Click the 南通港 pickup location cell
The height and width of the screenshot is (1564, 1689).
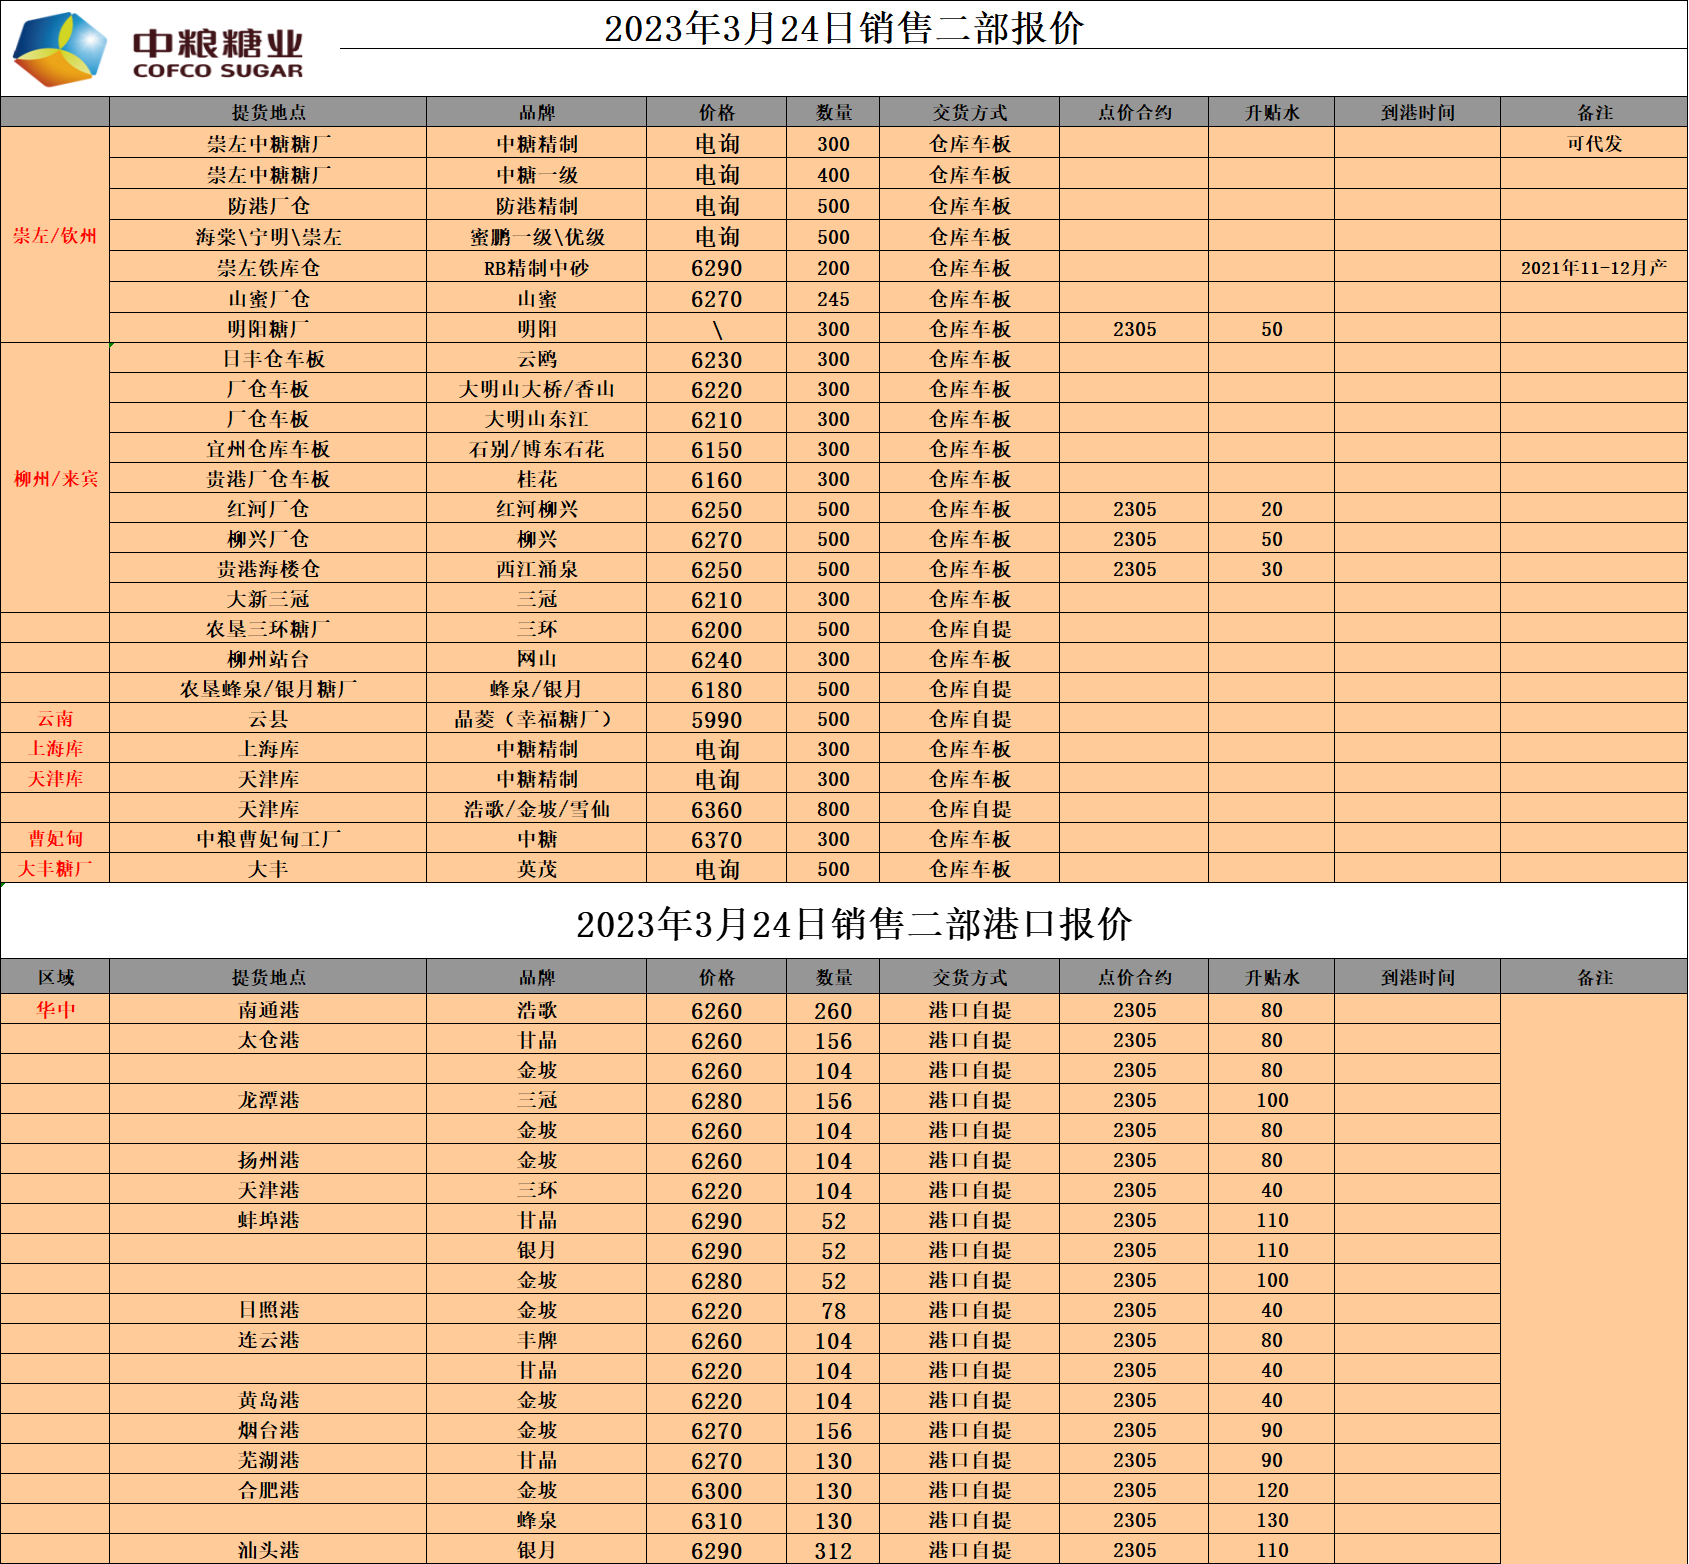tap(268, 1010)
